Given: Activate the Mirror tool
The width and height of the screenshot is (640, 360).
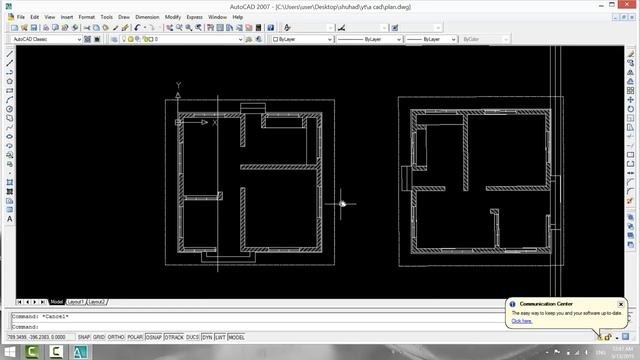Looking at the screenshot, I should pos(631,72).
